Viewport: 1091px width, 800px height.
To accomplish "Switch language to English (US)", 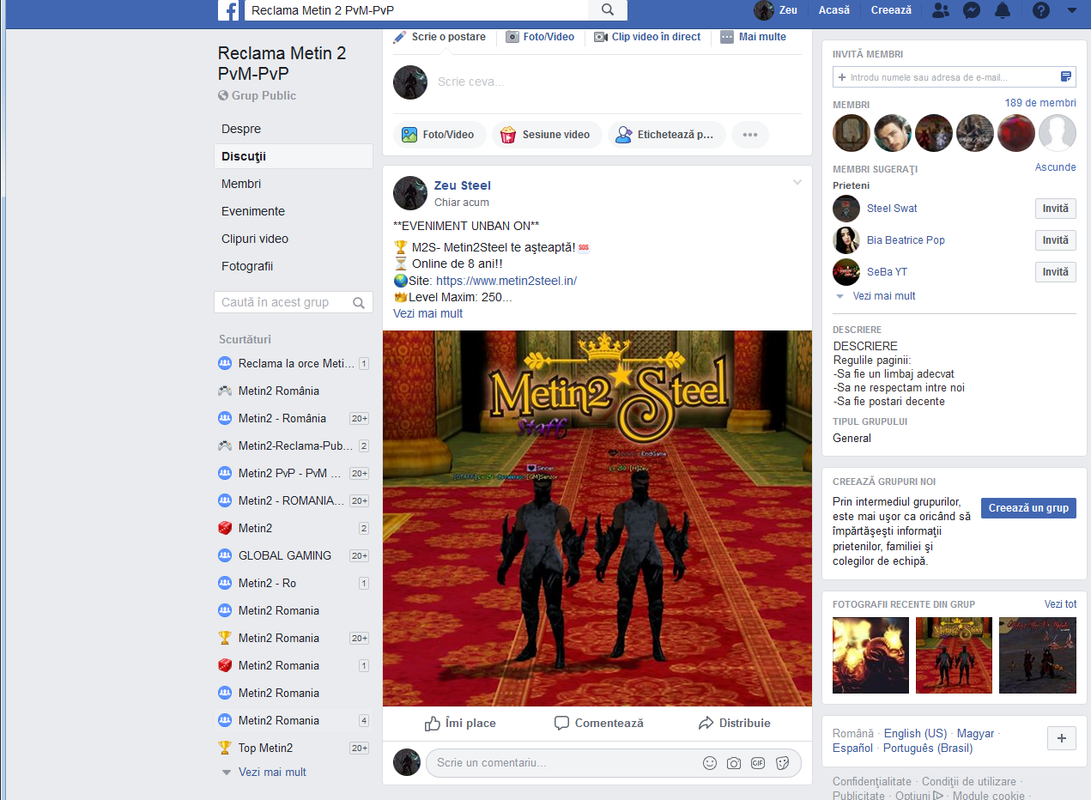I will tap(915, 734).
